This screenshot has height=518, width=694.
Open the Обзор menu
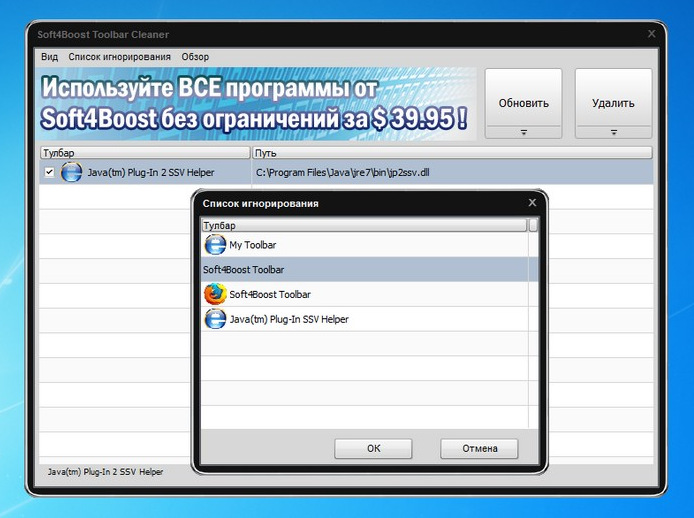pos(195,57)
